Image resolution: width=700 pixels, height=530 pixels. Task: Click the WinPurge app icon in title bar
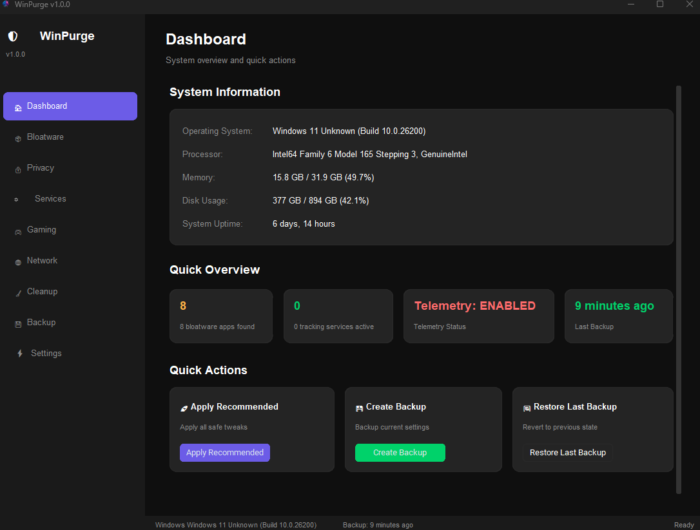(x=6, y=4)
